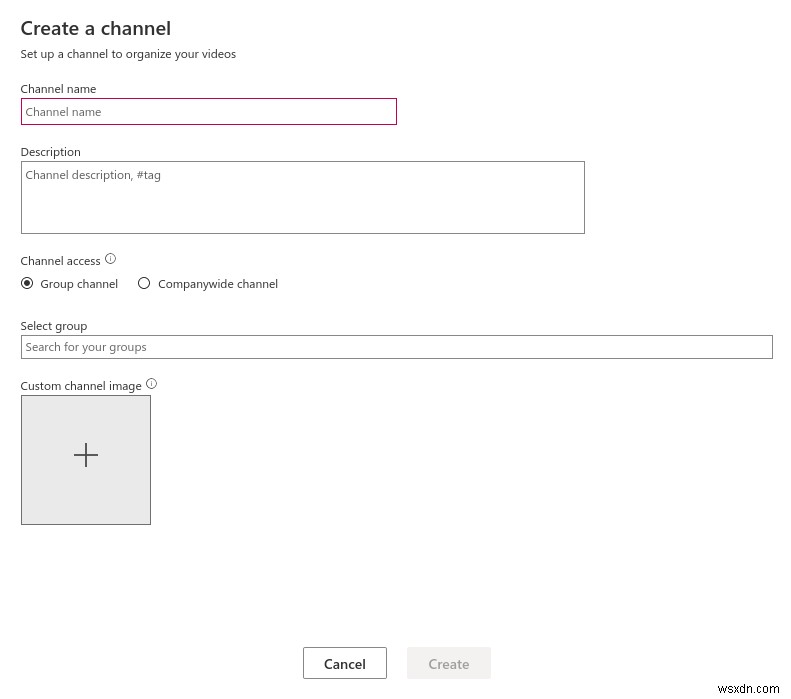Select the Companywide channel radio button
This screenshot has width=791, height=699.
click(x=144, y=283)
